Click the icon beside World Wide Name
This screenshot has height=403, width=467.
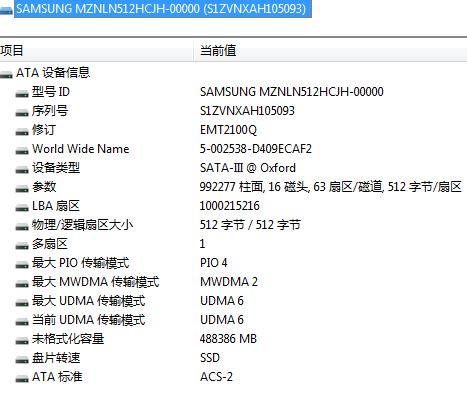coord(22,151)
